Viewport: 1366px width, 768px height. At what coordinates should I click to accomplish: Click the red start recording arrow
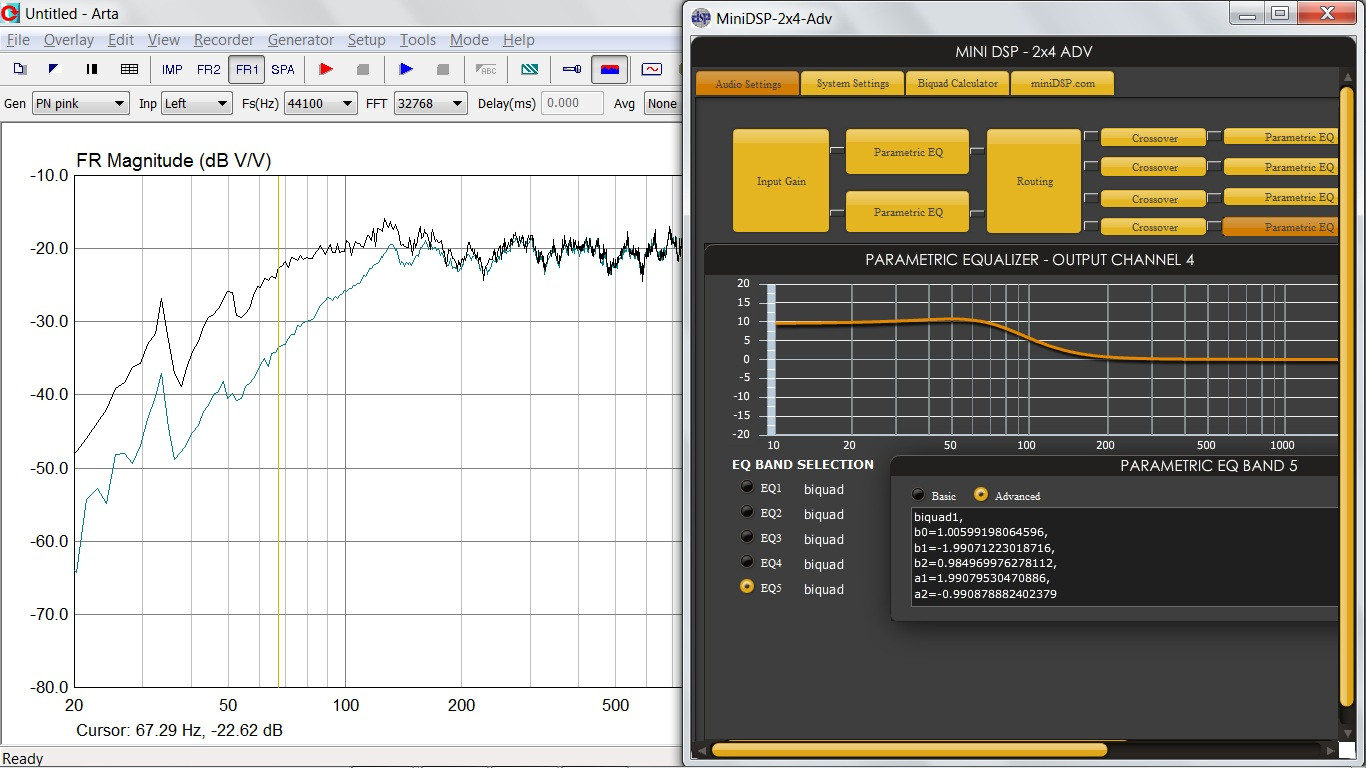point(325,69)
